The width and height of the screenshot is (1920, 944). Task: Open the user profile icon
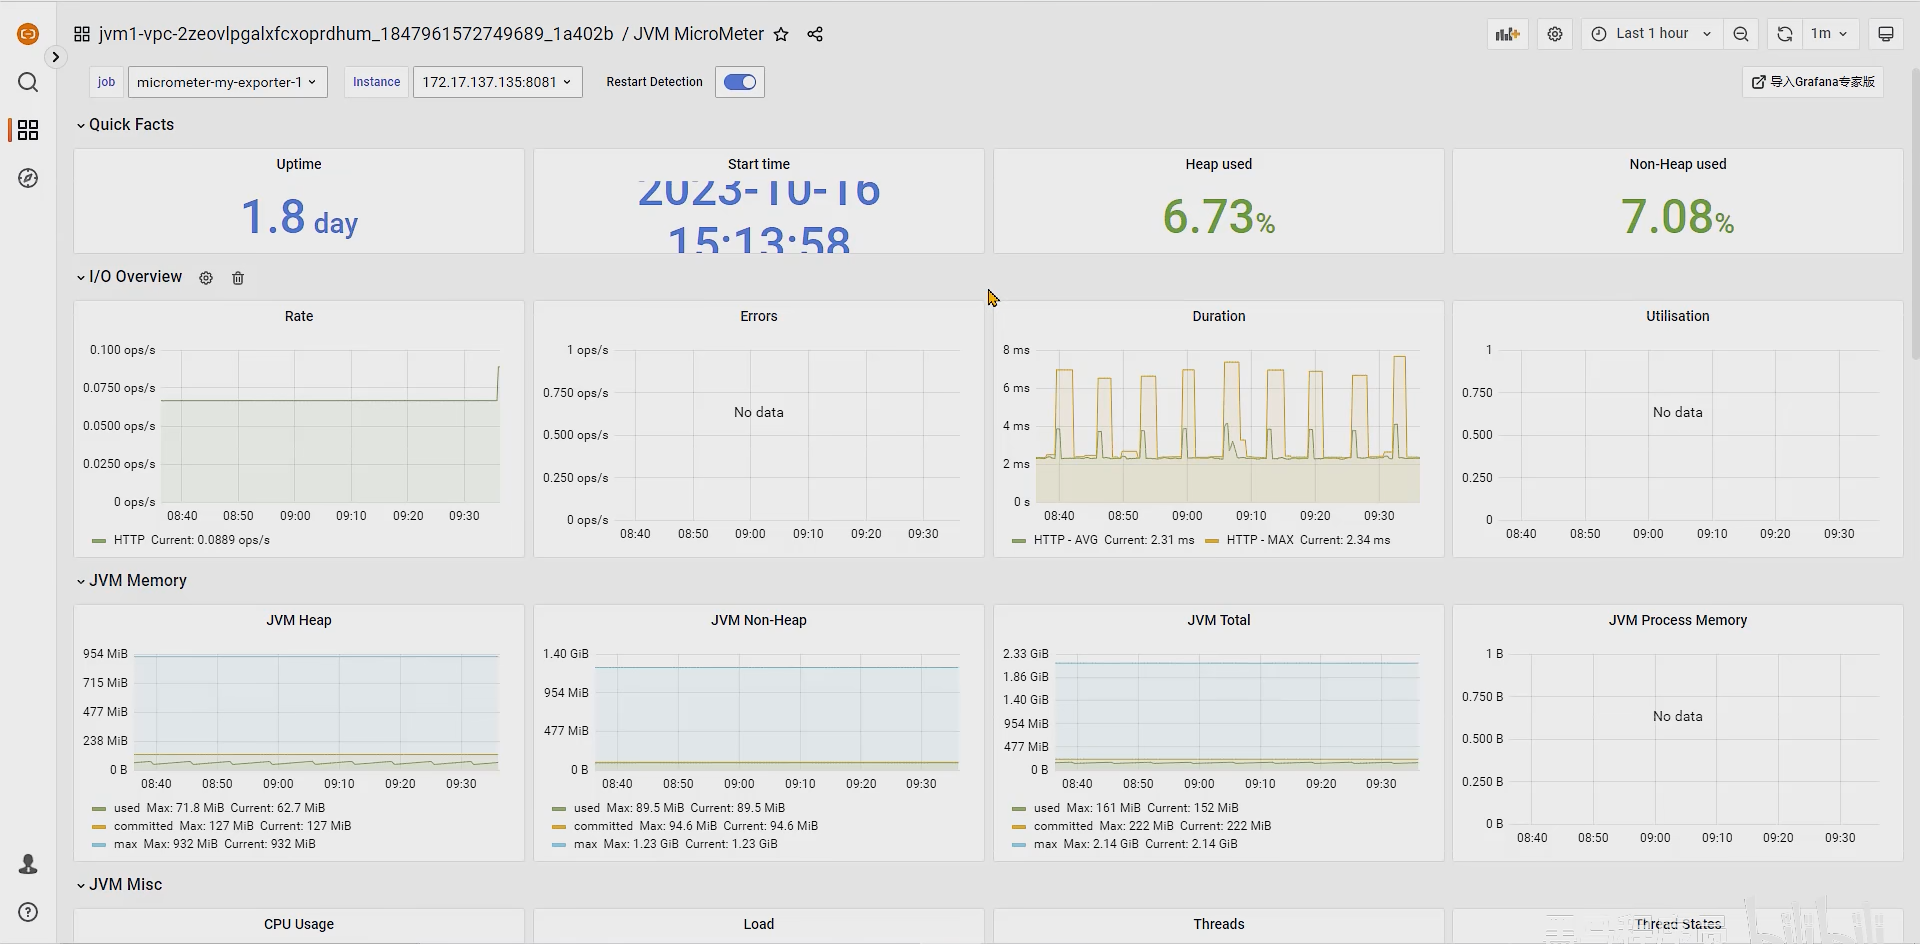point(28,864)
